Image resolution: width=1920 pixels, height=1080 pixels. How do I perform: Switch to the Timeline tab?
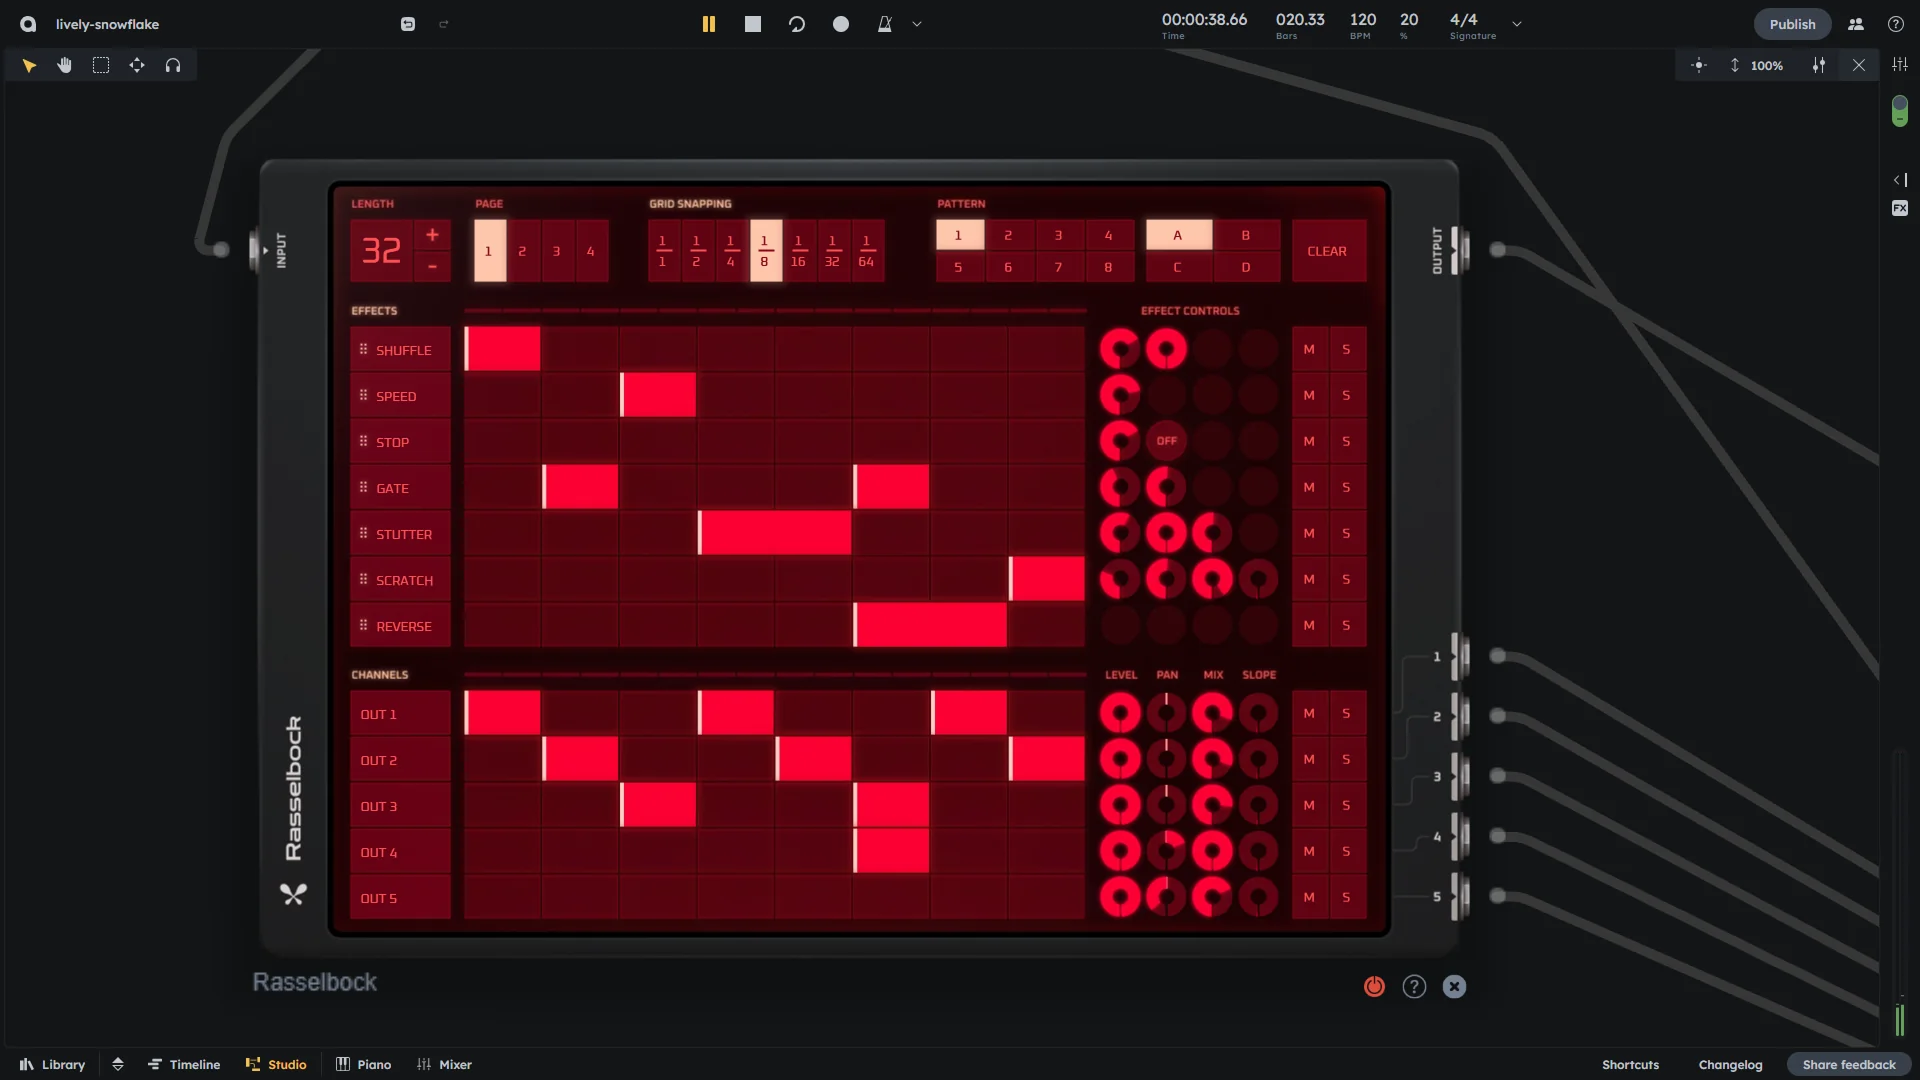click(184, 1064)
